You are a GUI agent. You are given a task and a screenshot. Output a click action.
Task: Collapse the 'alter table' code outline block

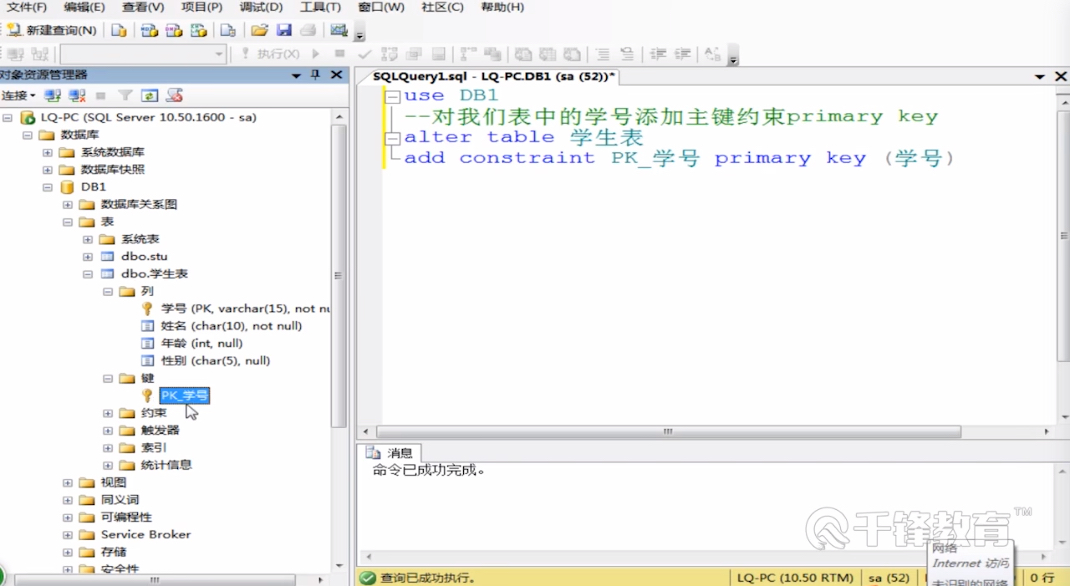pos(392,138)
